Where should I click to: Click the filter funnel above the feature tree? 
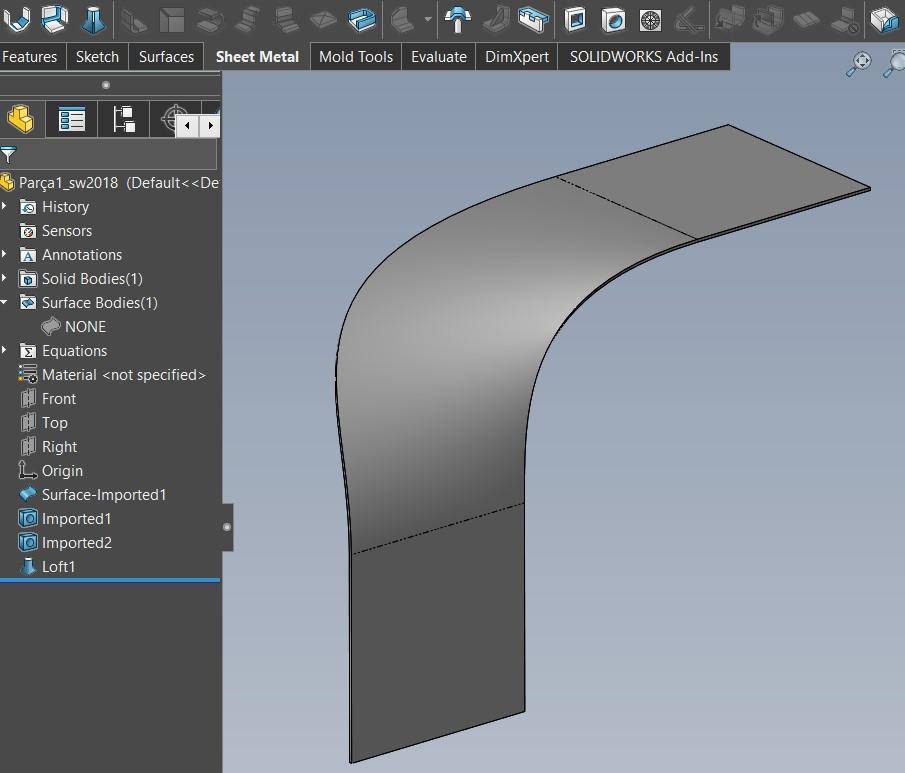point(9,155)
